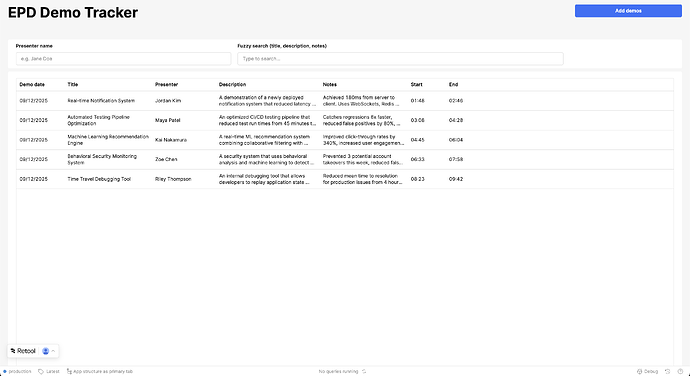
Task: Click the Add demos button
Action: [628, 11]
